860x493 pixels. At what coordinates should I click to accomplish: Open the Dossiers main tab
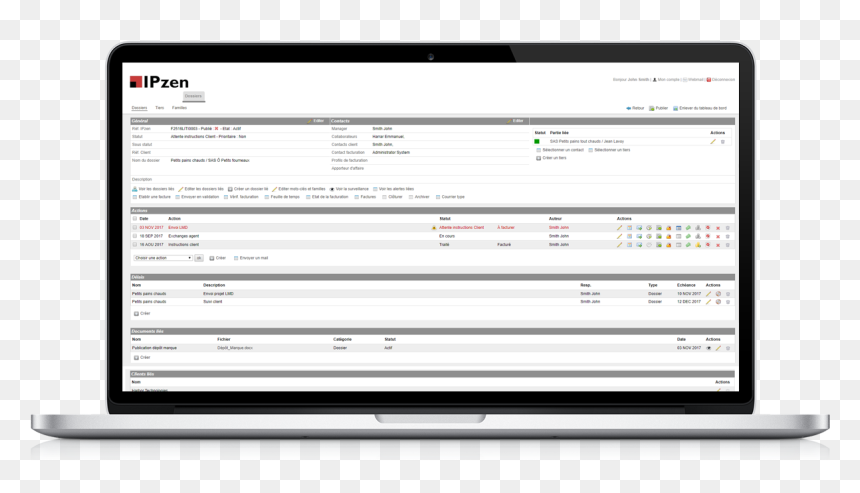(193, 96)
